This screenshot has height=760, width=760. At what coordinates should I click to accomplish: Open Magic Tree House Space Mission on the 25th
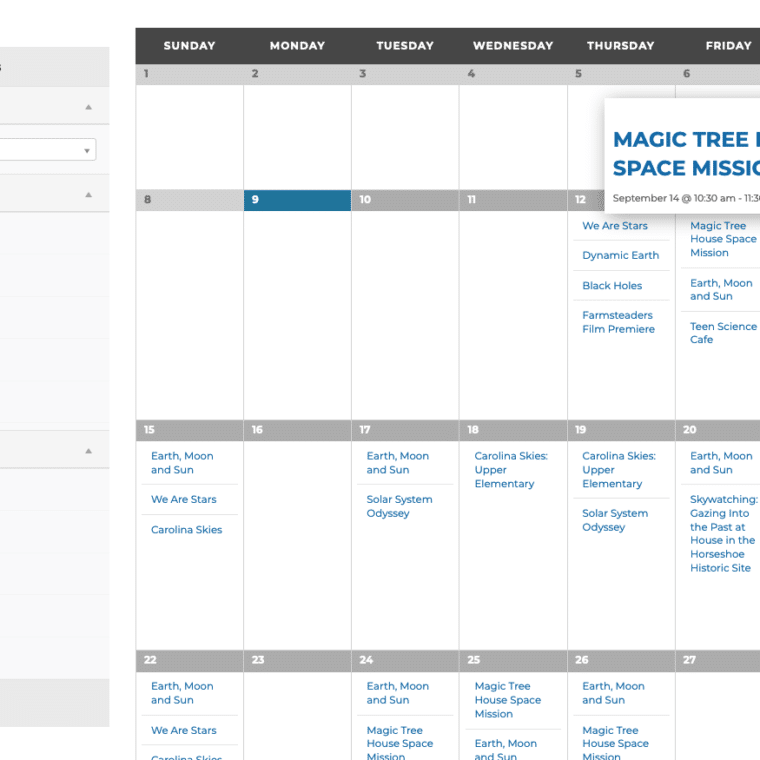tap(507, 700)
